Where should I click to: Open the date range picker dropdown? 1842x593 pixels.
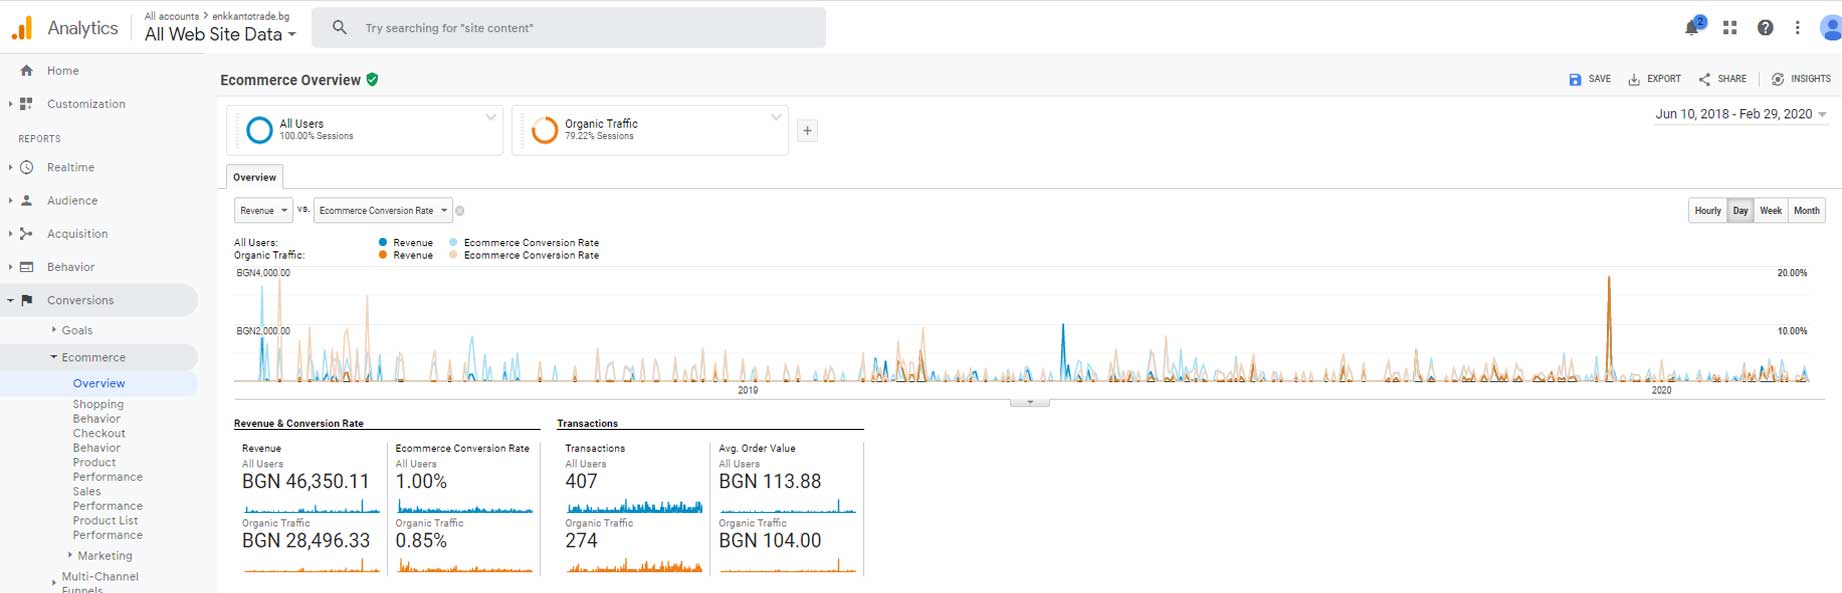1740,114
